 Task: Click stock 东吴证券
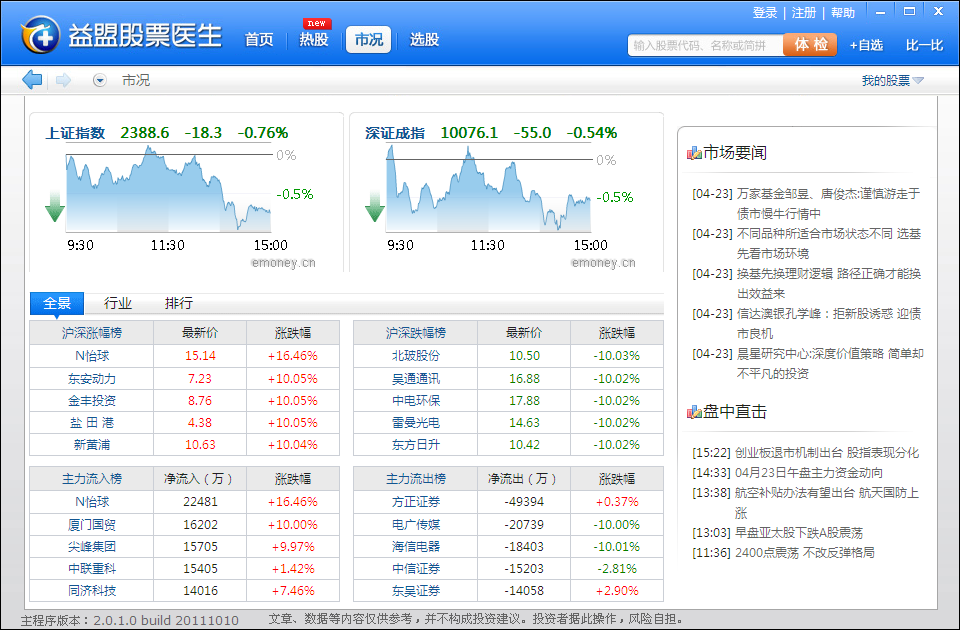[x=416, y=591]
